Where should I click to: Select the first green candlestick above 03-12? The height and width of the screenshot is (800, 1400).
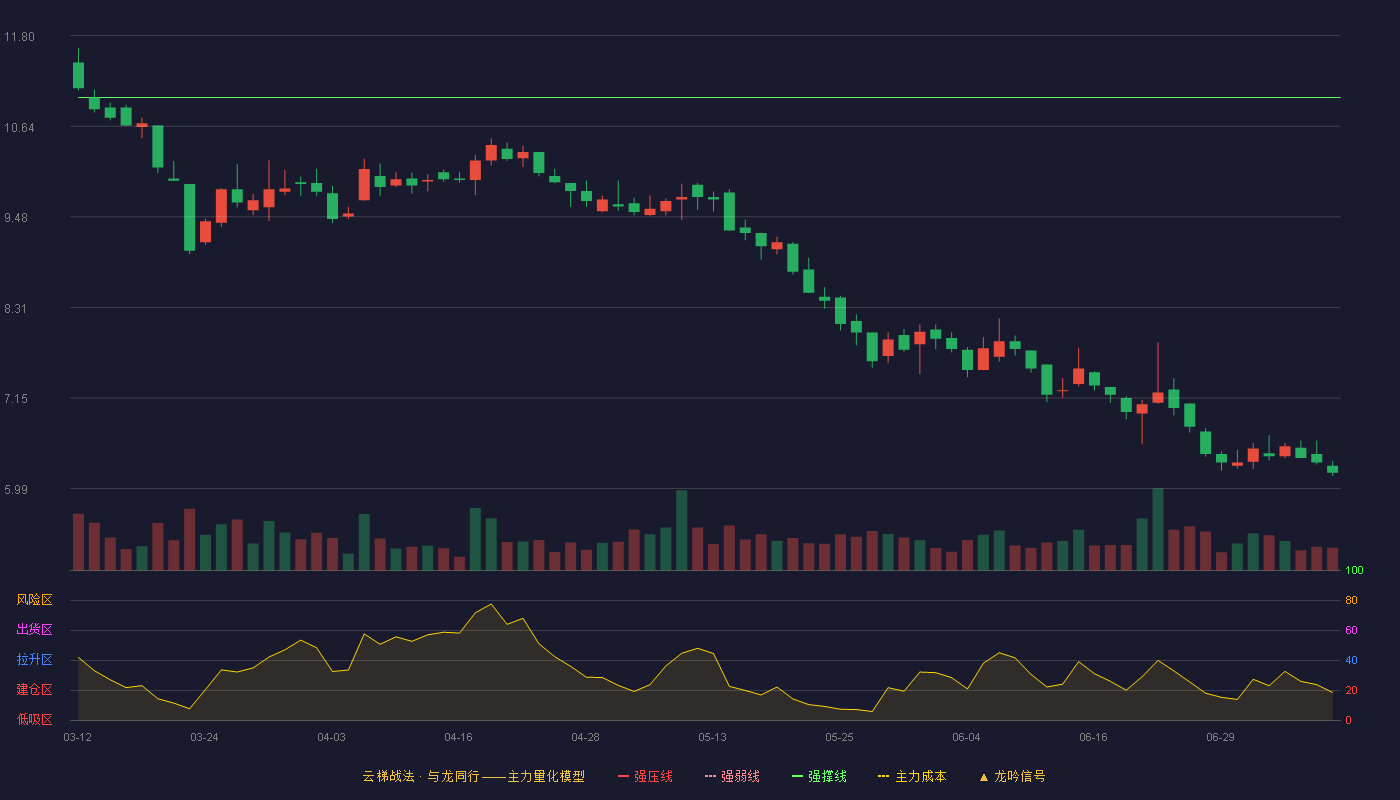[78, 75]
